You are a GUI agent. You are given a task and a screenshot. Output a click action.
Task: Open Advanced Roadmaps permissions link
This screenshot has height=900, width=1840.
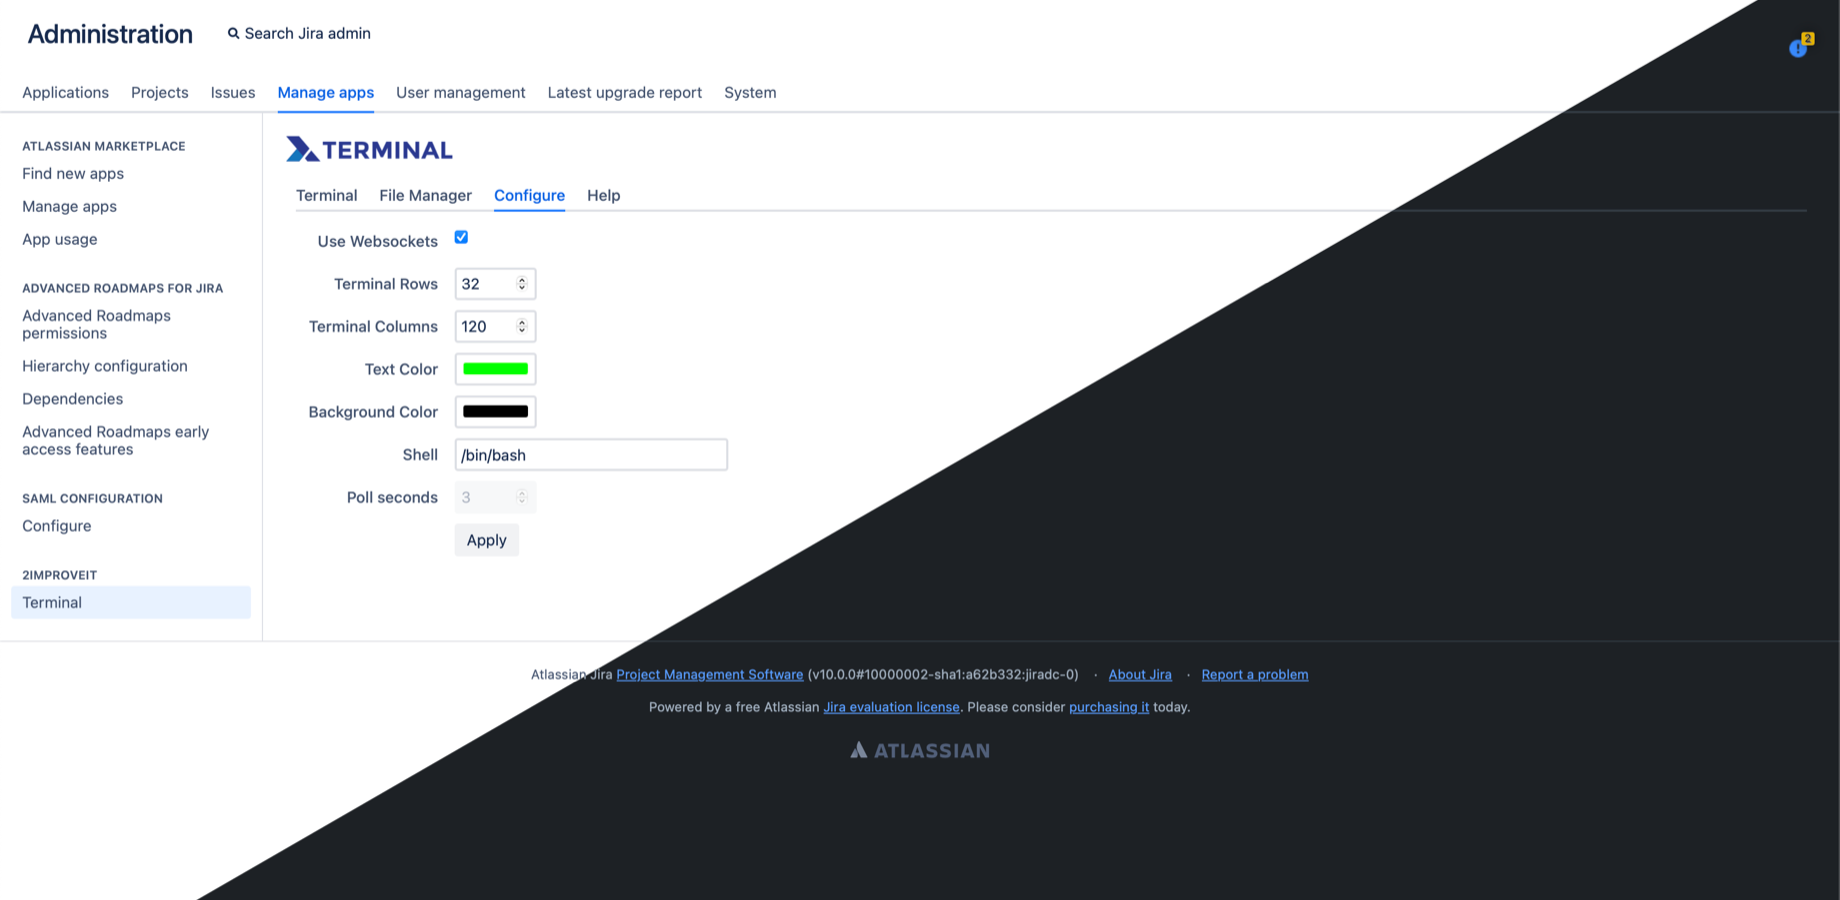pyautogui.click(x=97, y=324)
